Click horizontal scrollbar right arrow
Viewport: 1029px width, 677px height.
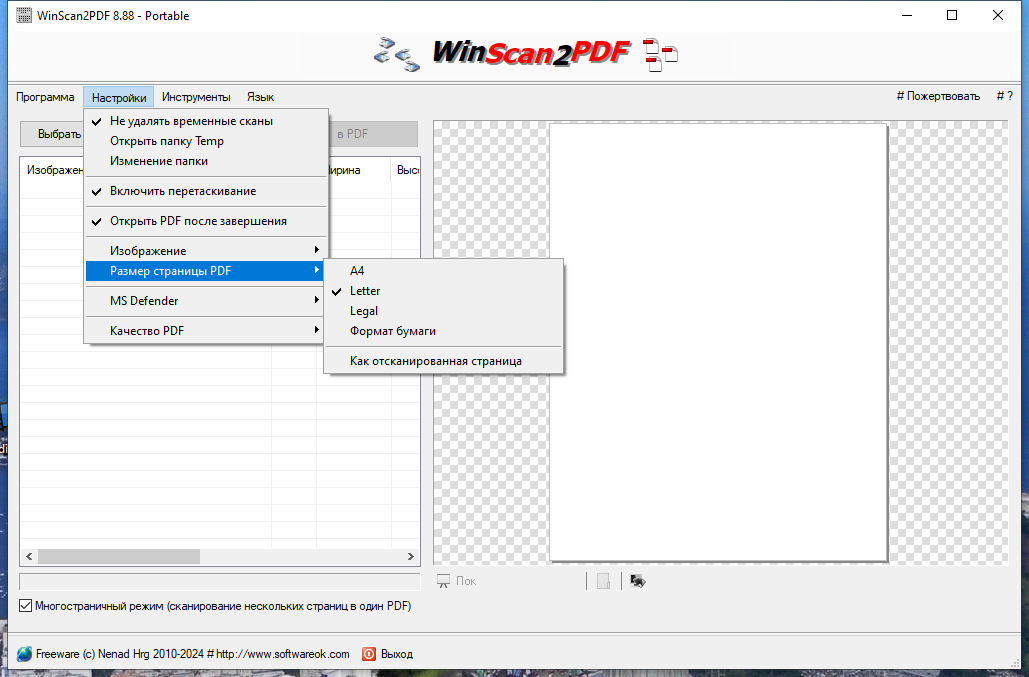tap(411, 556)
